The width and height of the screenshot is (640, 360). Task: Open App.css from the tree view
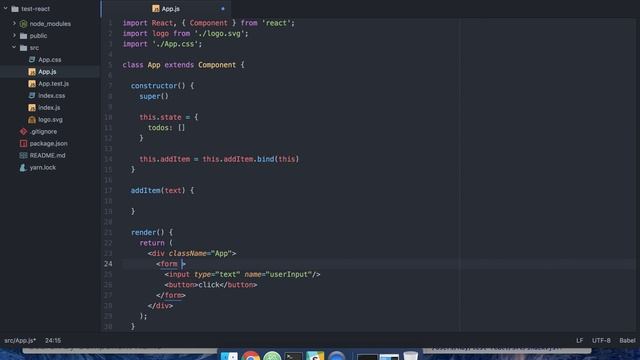[x=50, y=60]
